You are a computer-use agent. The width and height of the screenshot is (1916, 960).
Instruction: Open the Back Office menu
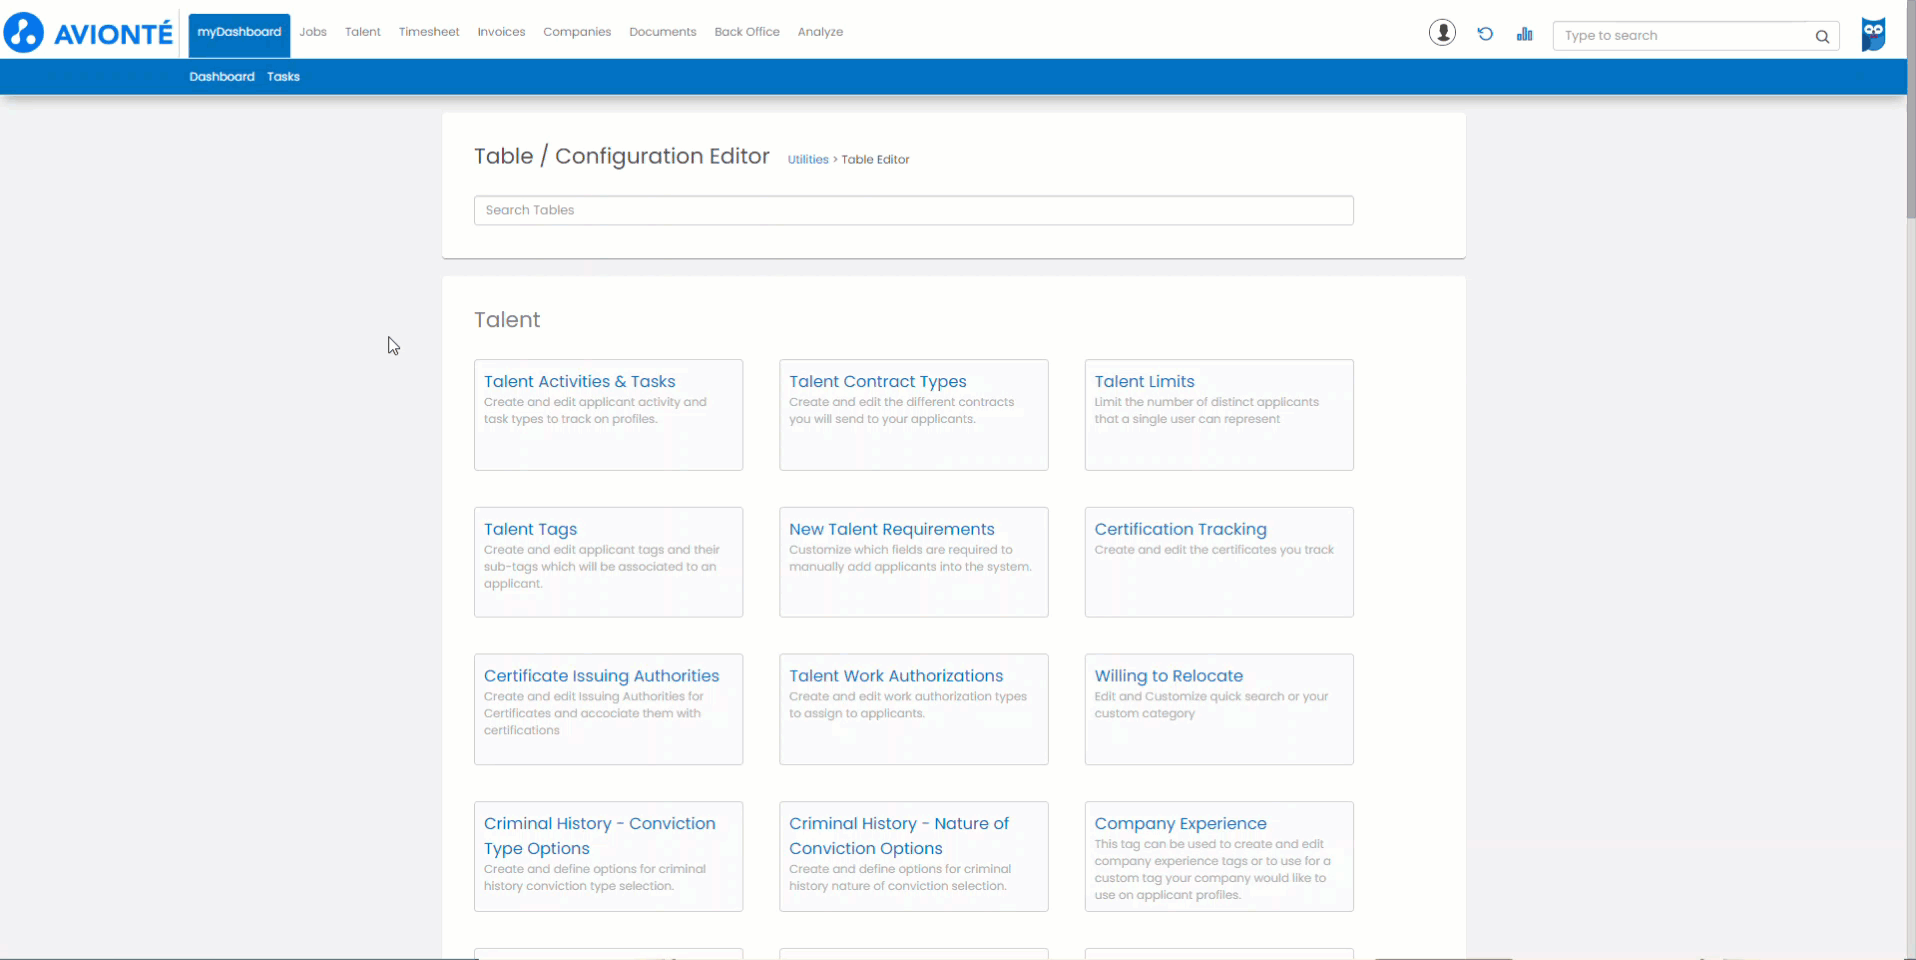(746, 31)
